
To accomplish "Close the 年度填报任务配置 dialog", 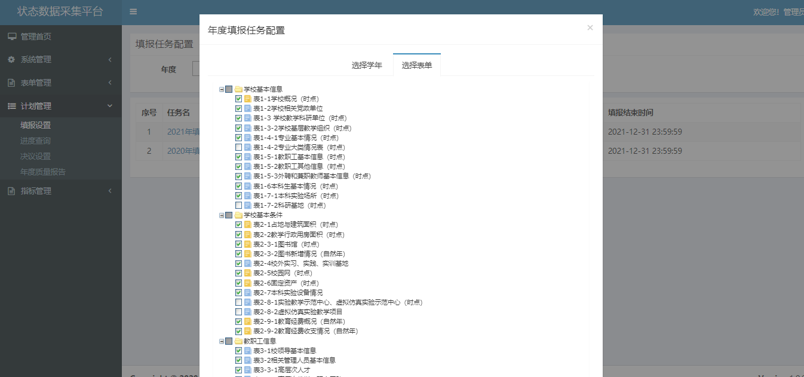I will 590,28.
